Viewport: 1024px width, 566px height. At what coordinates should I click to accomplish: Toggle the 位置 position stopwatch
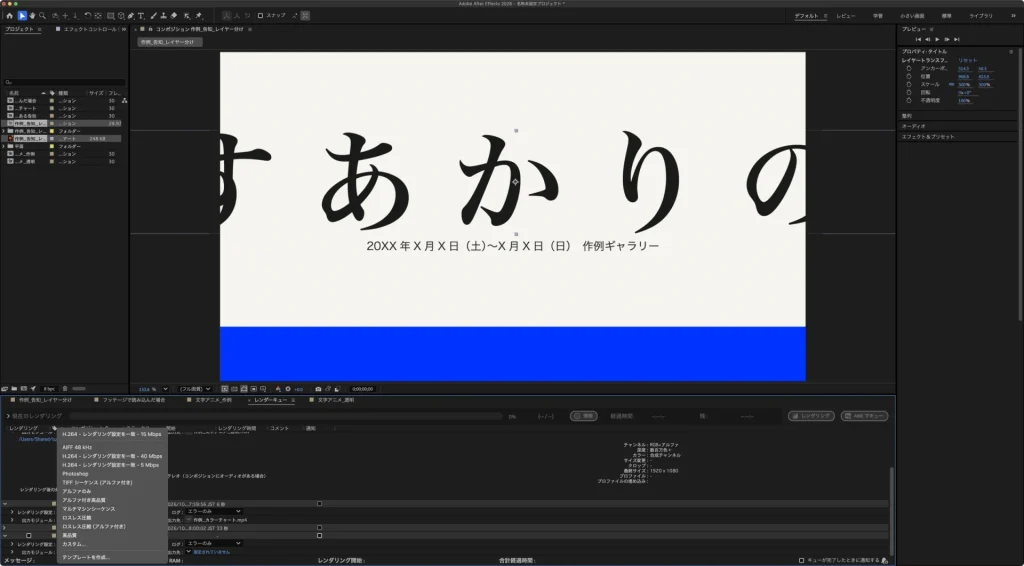pos(908,76)
